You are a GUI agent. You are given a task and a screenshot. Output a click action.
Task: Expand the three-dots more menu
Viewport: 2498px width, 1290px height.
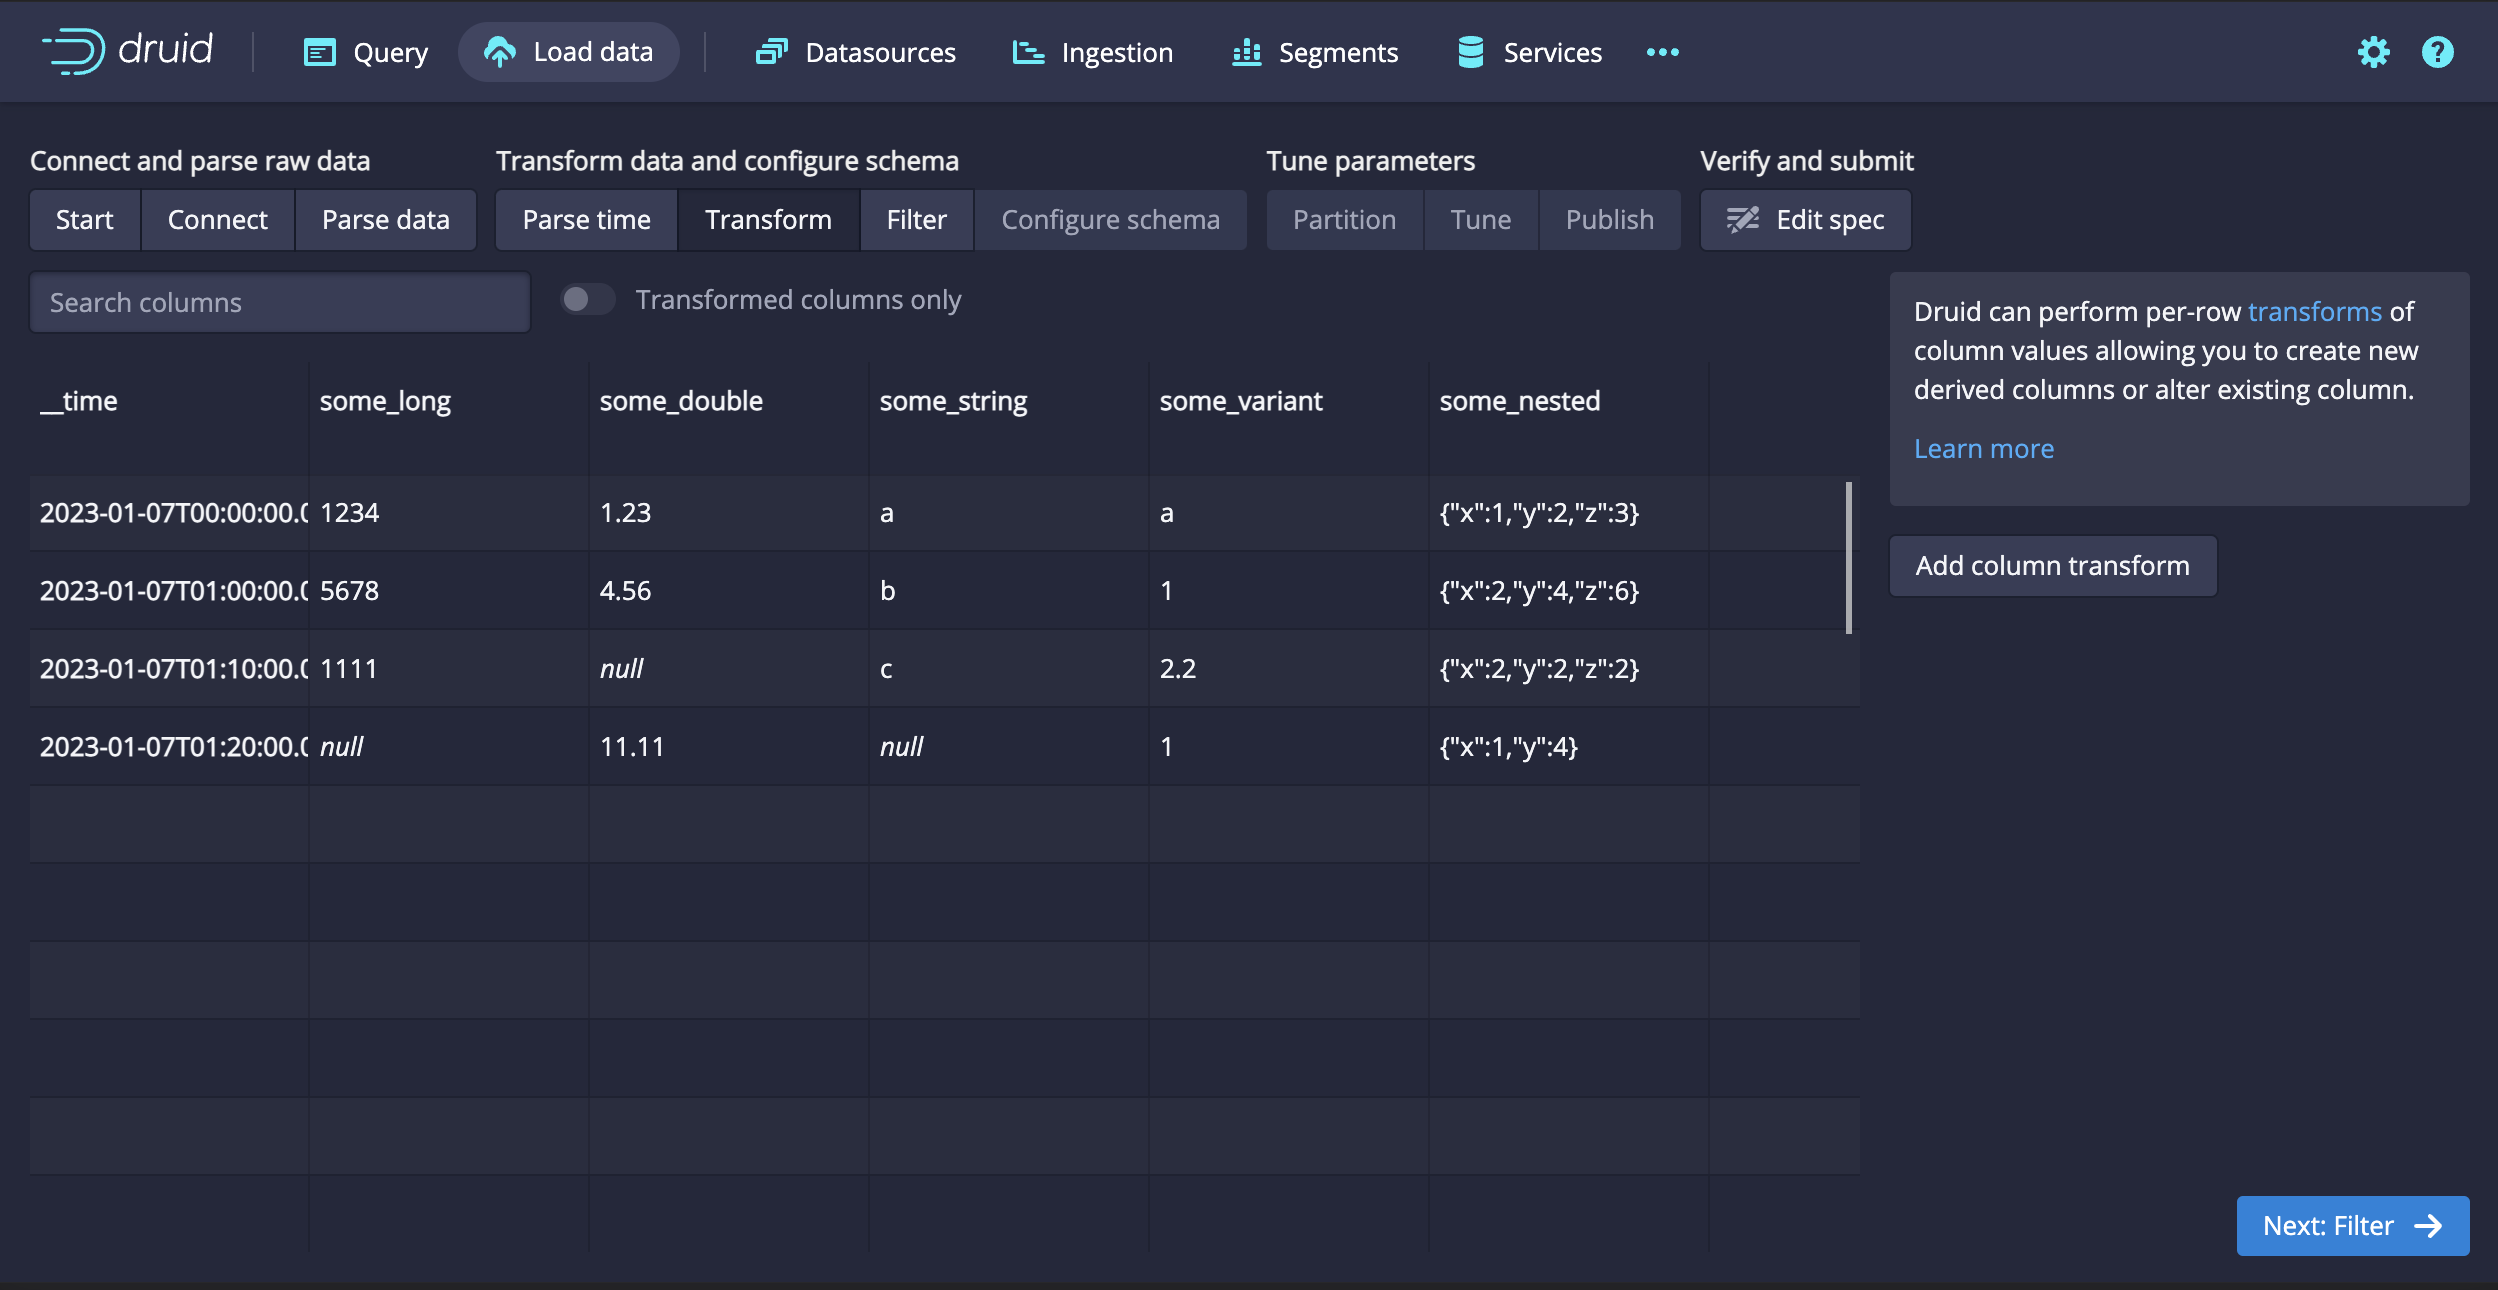pos(1662,52)
